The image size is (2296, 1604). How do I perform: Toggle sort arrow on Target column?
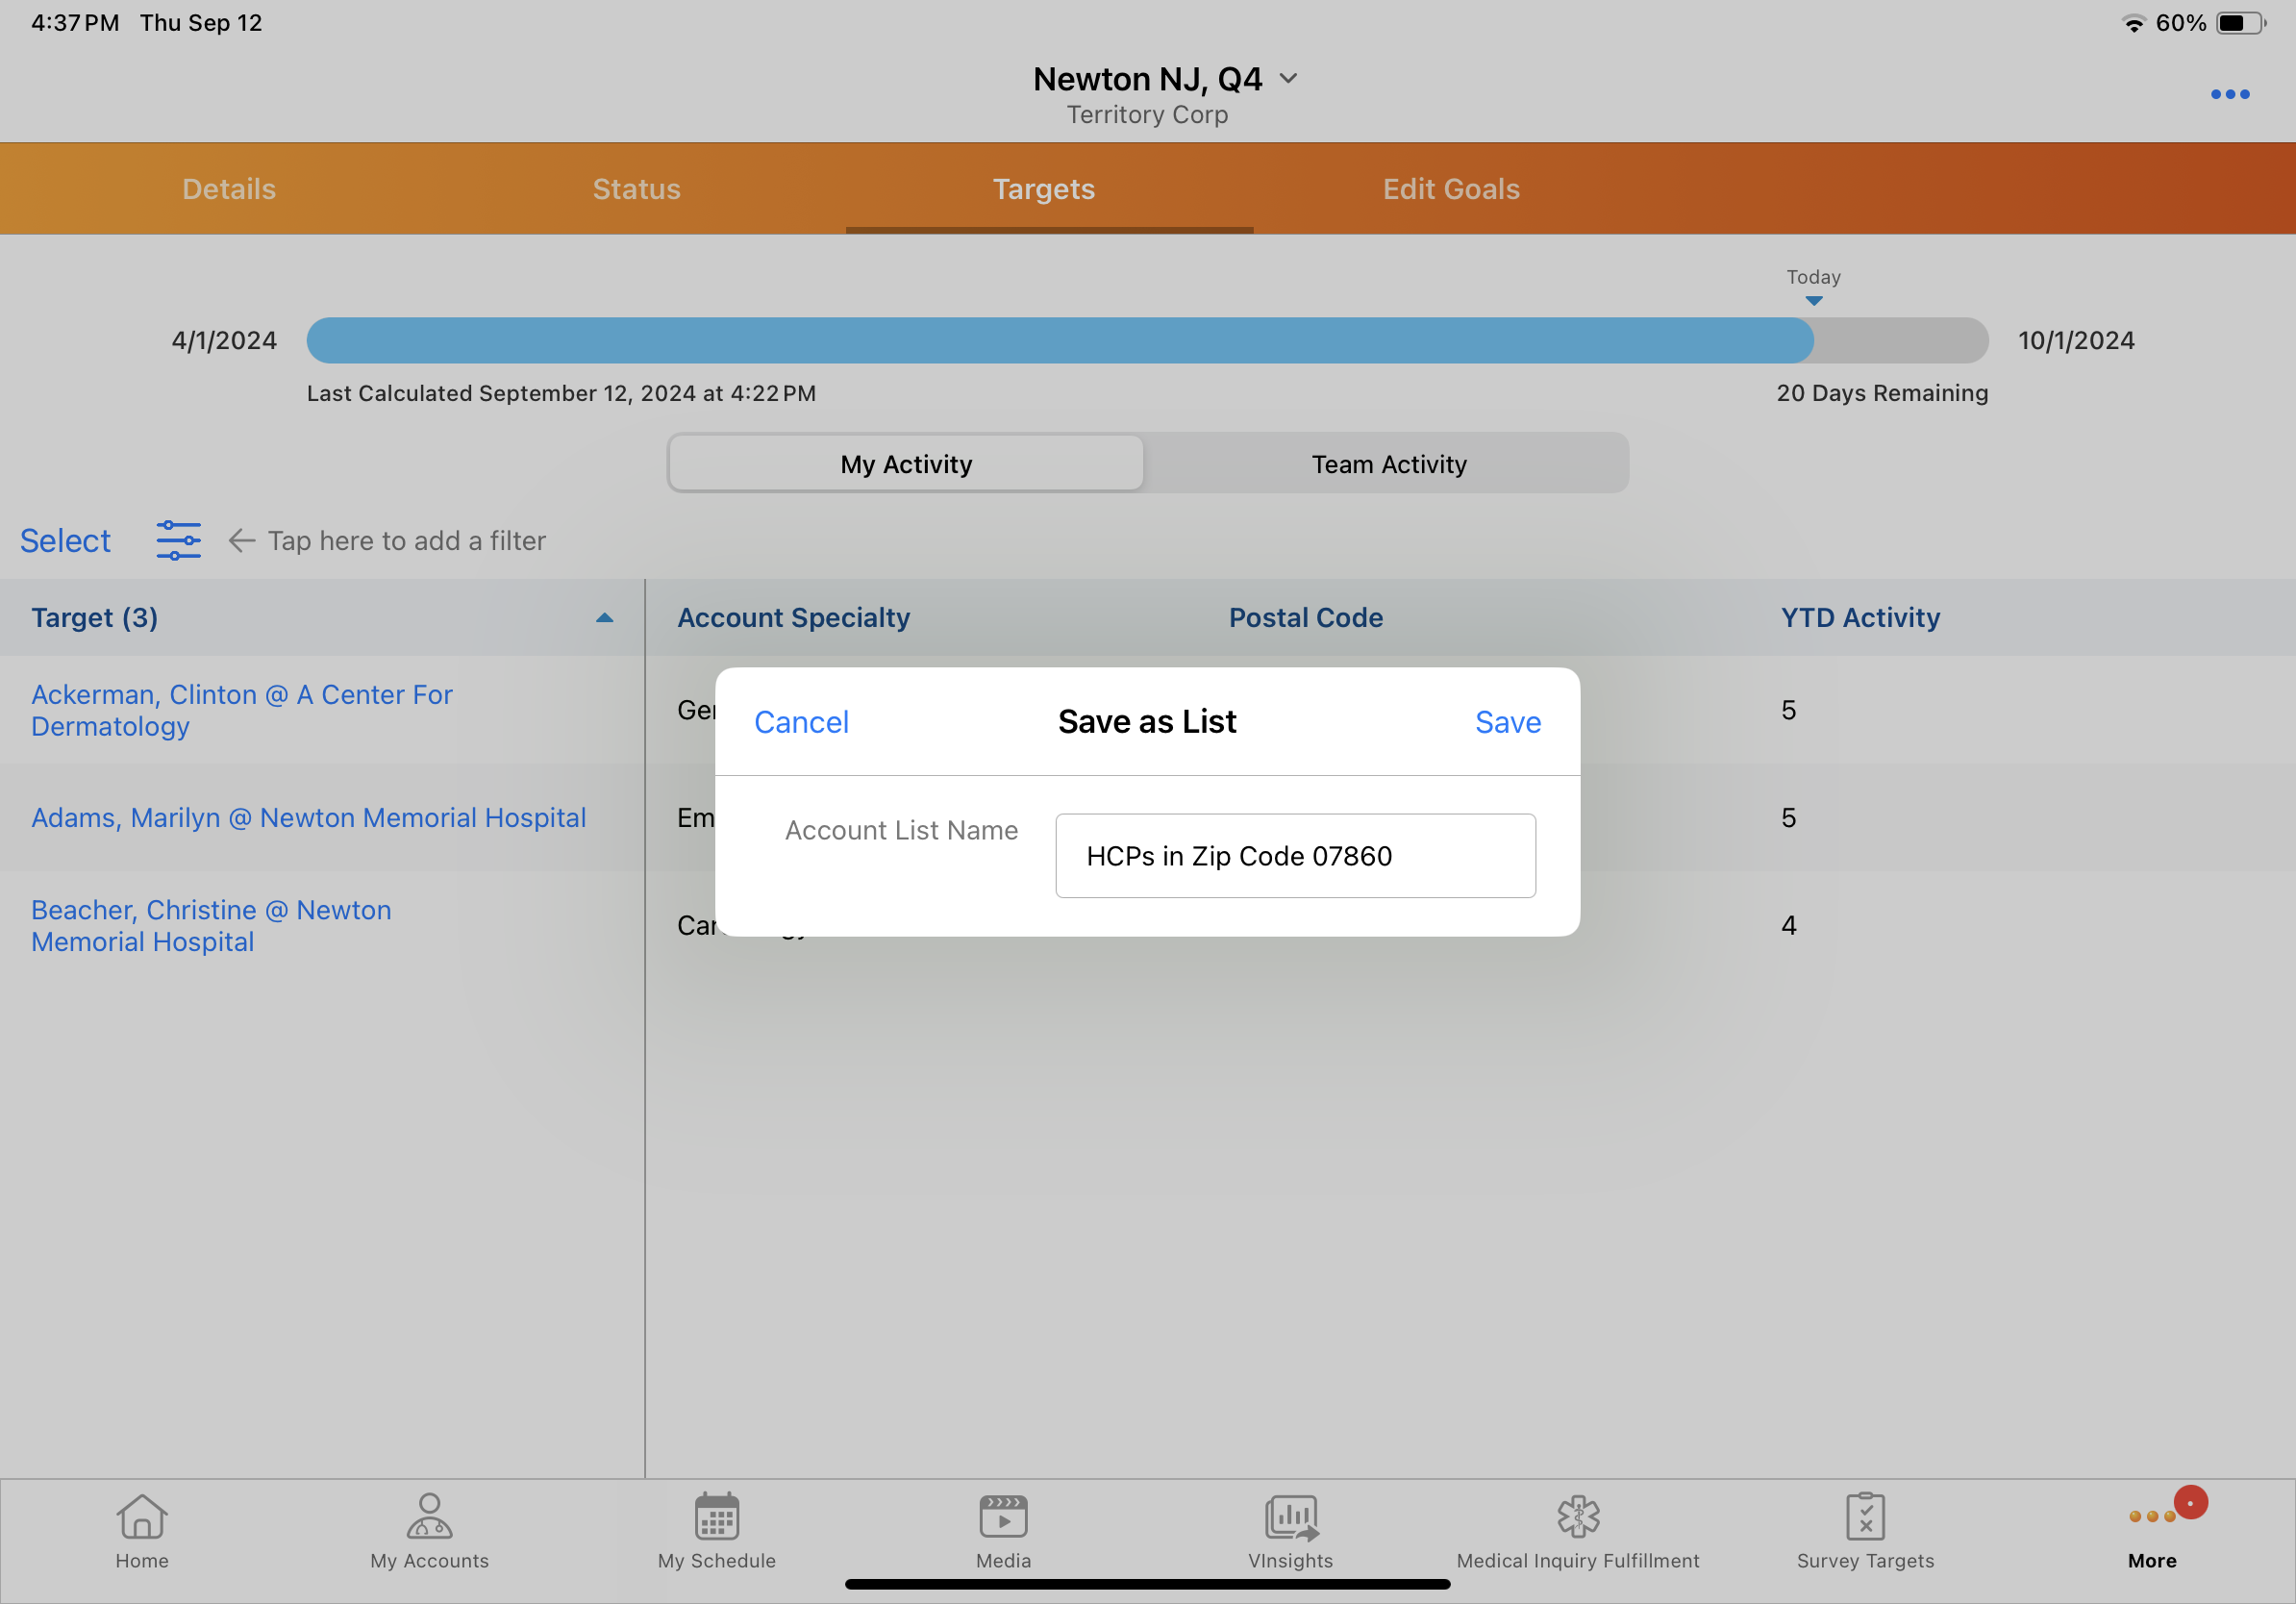604,618
